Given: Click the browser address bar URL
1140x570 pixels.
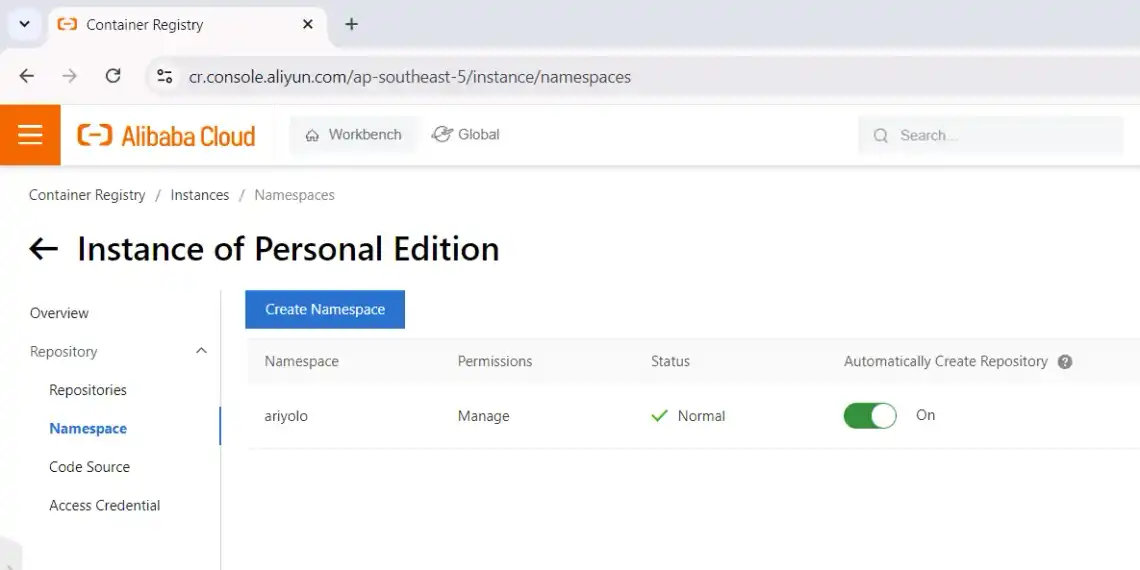Looking at the screenshot, I should click(x=409, y=77).
